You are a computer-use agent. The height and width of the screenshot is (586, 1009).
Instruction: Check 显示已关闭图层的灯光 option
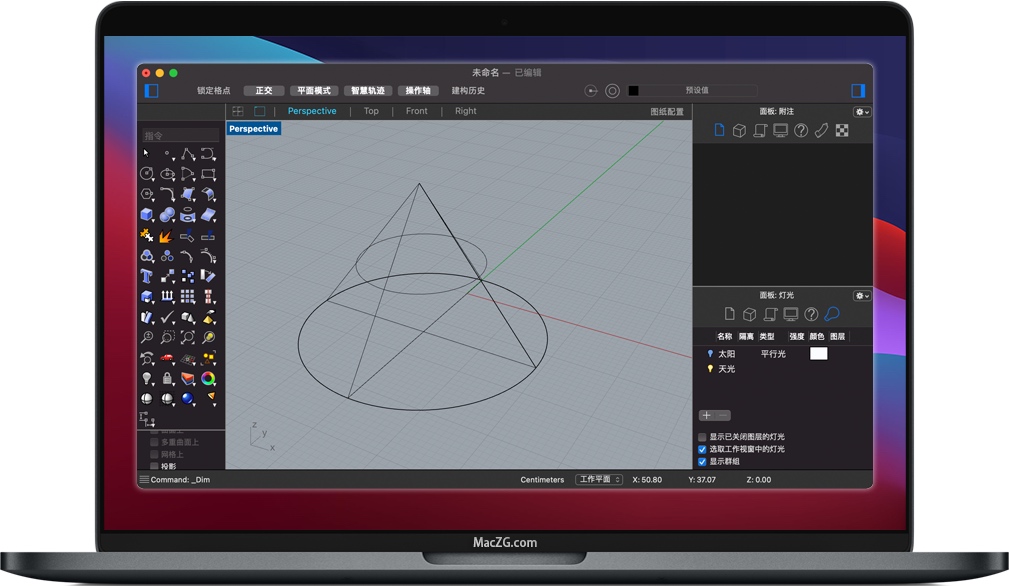pyautogui.click(x=700, y=437)
